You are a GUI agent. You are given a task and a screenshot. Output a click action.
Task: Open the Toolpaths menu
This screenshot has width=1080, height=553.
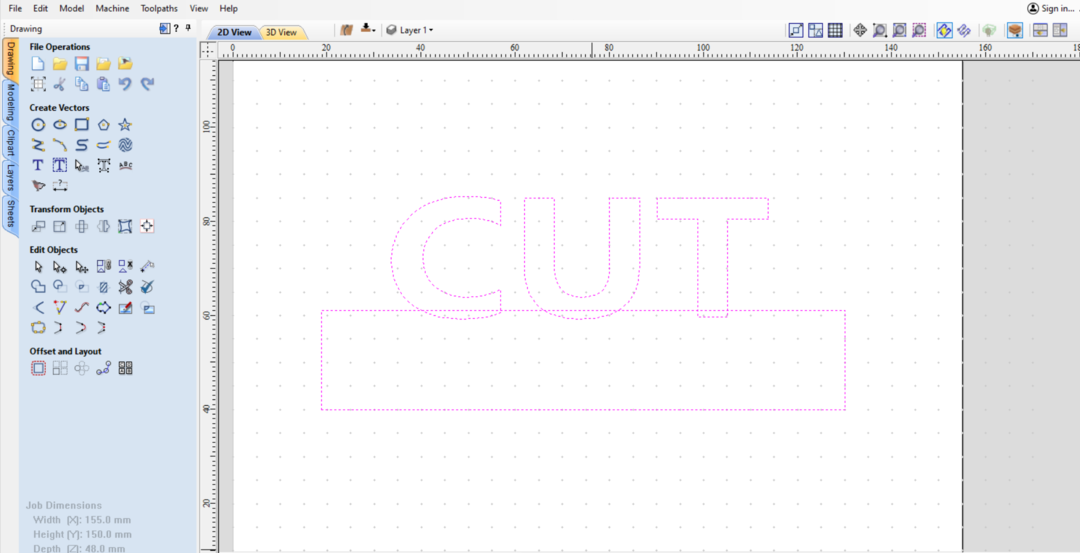(x=159, y=8)
